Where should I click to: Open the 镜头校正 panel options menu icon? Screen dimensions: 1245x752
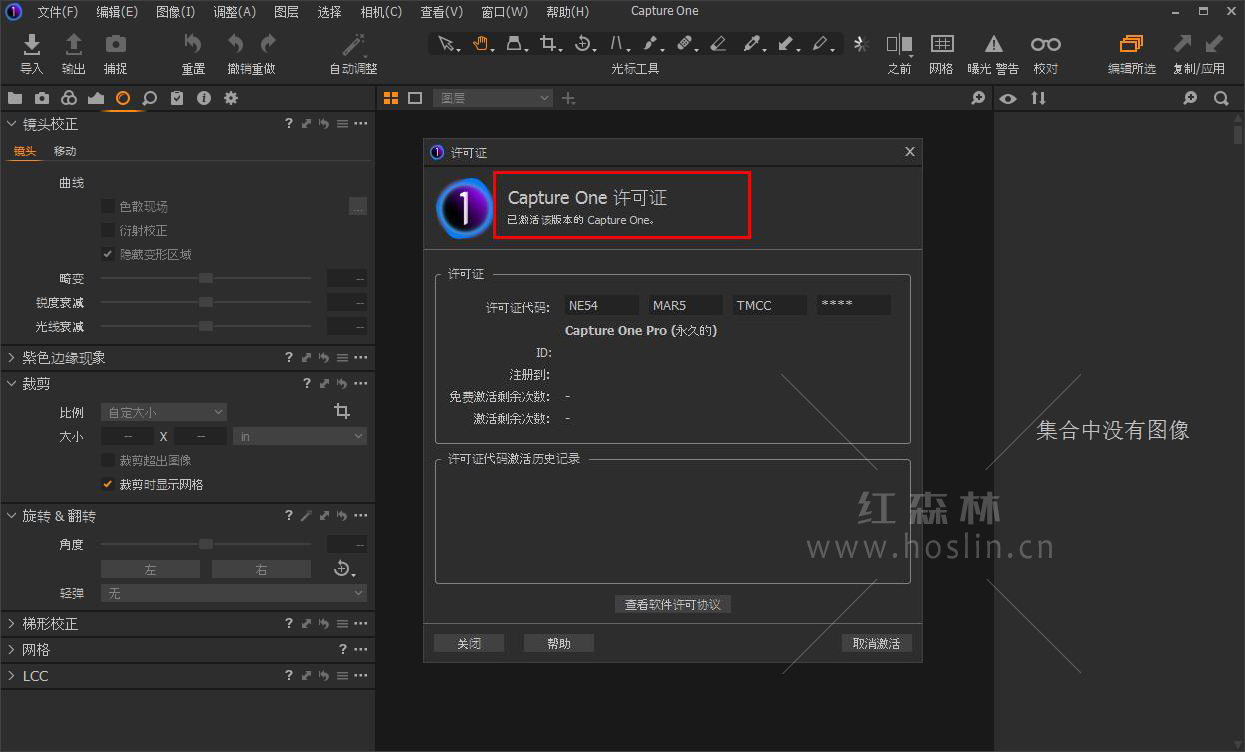coord(361,124)
